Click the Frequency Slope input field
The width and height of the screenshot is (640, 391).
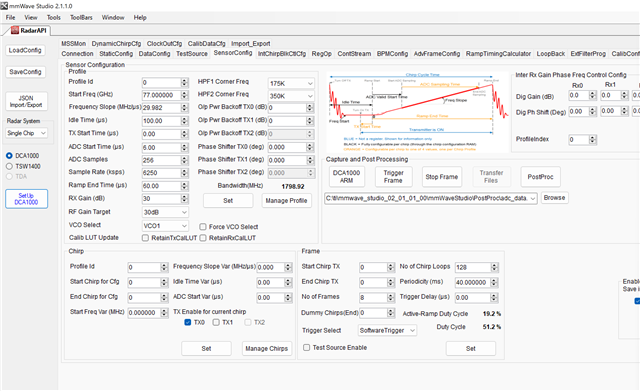click(x=162, y=108)
